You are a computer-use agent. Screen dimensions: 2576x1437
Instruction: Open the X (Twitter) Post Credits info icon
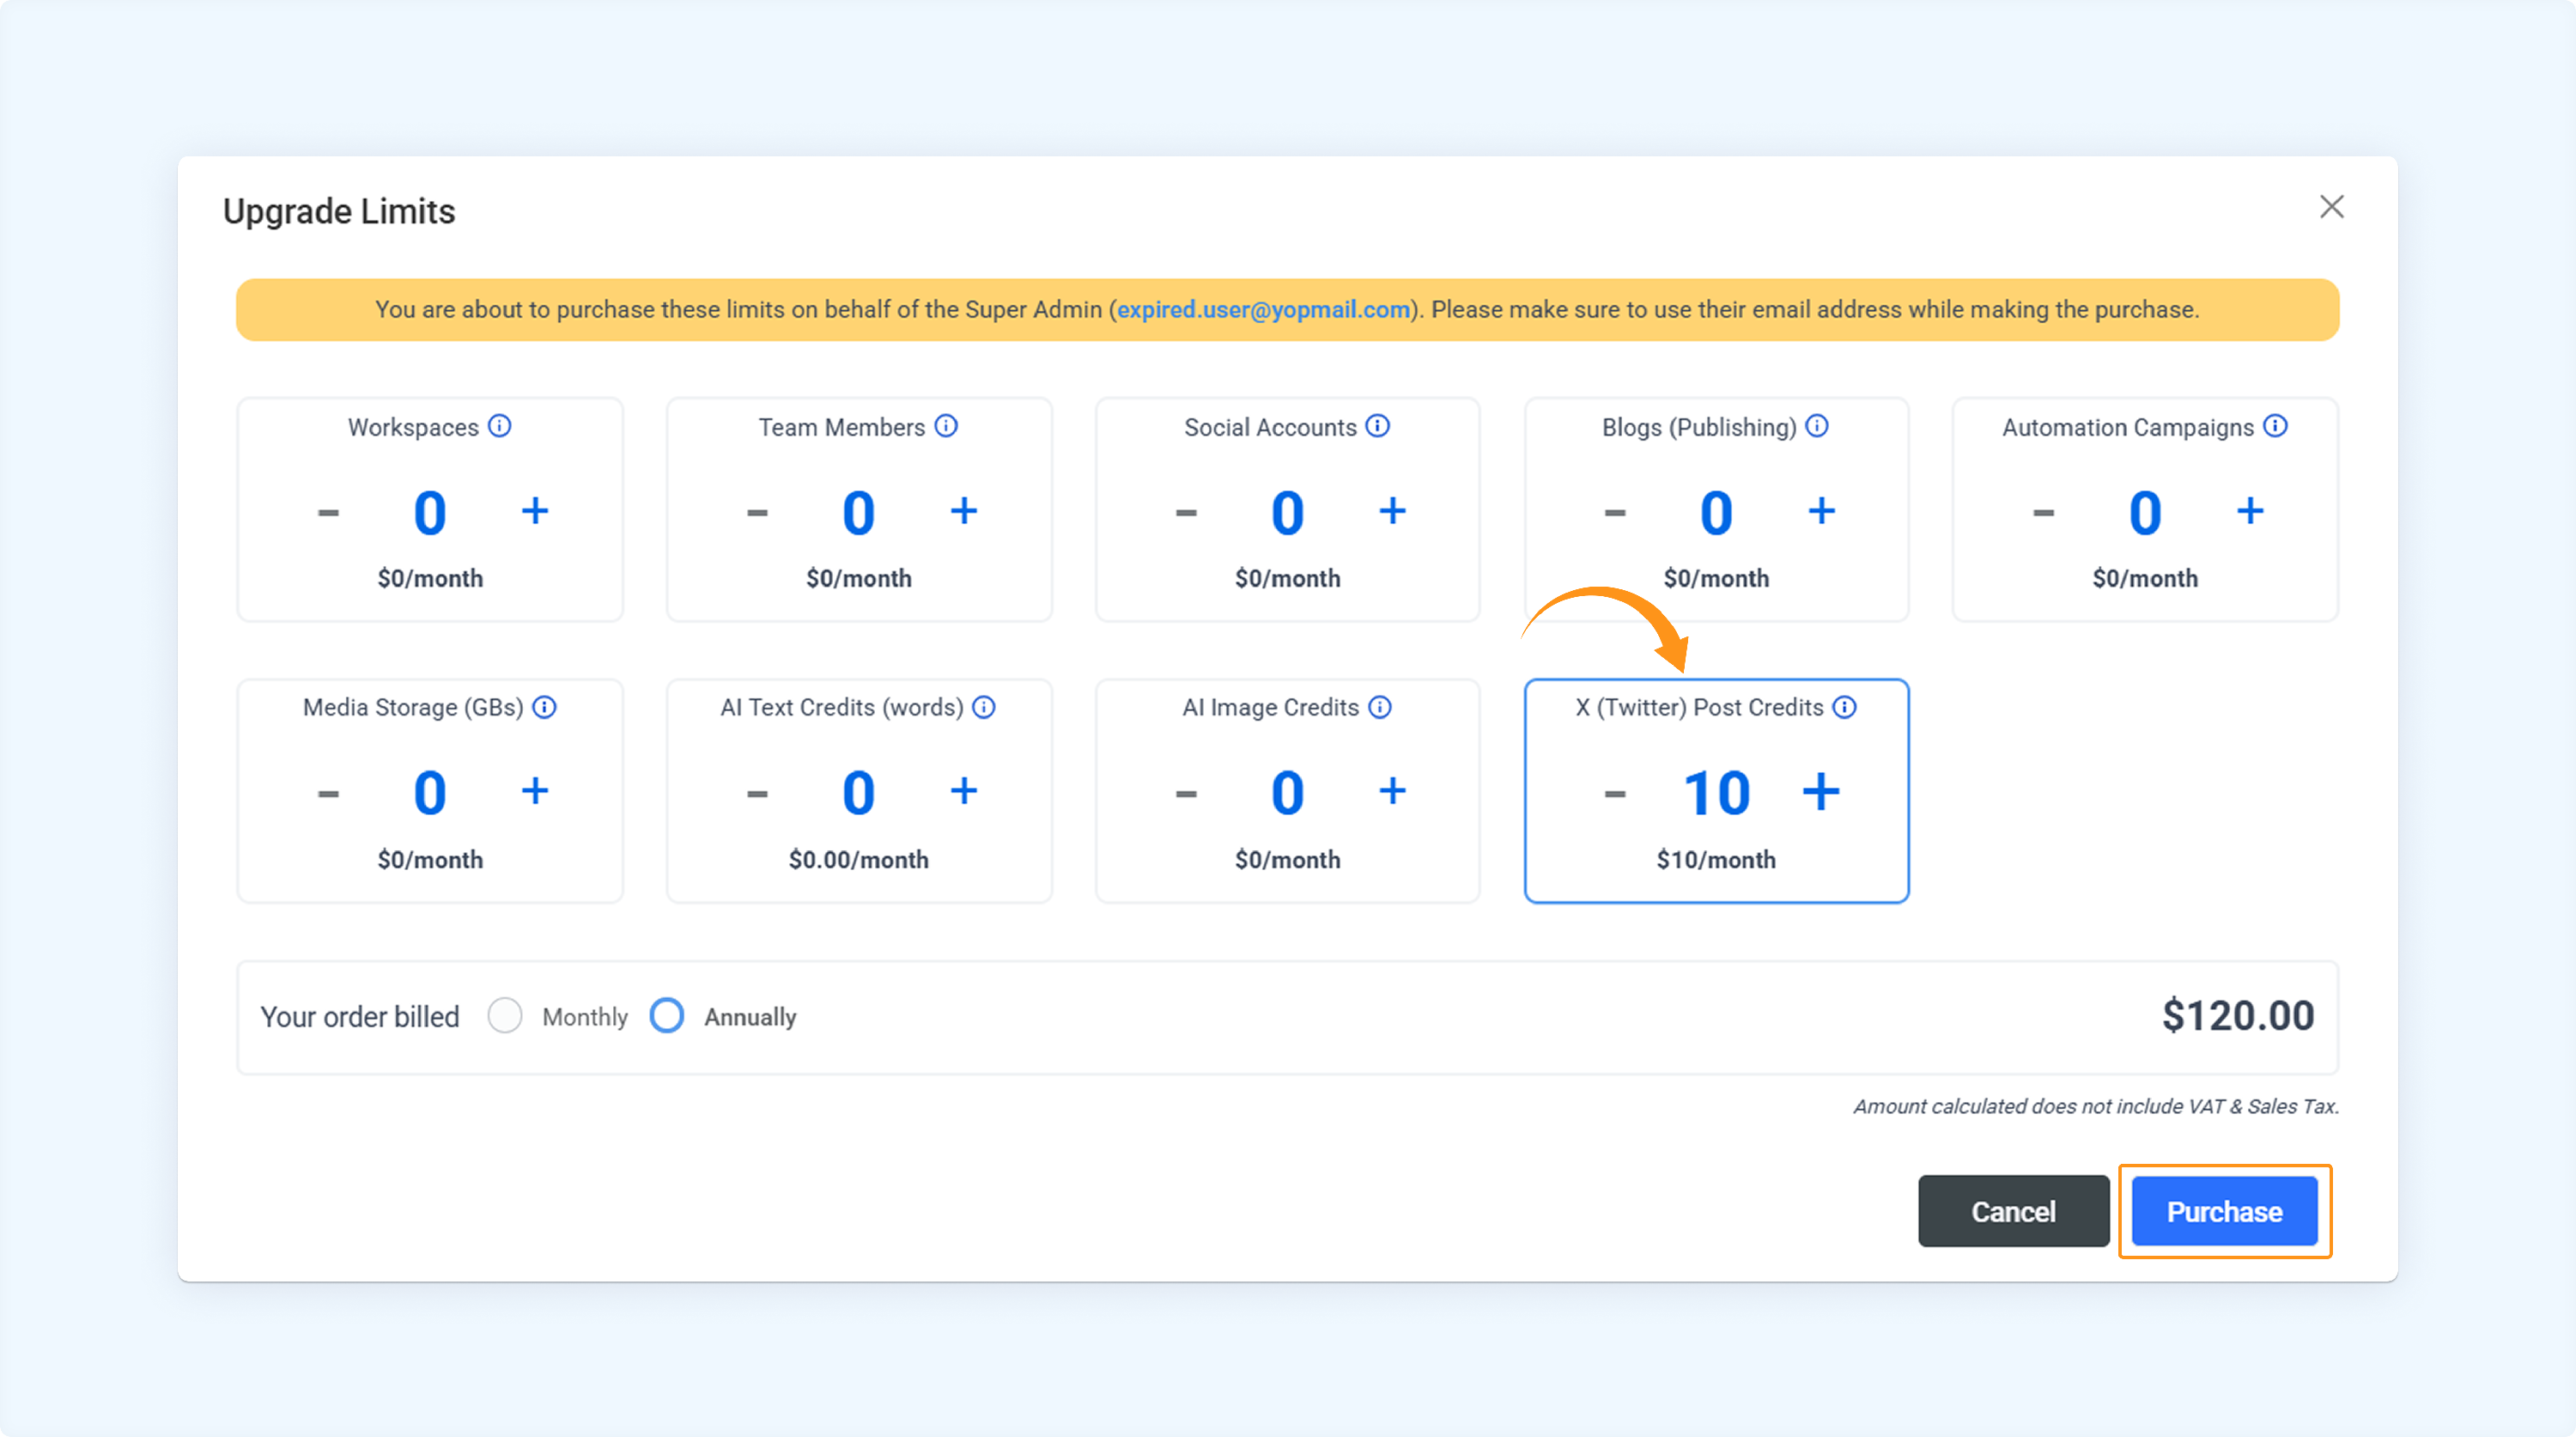pos(1845,707)
